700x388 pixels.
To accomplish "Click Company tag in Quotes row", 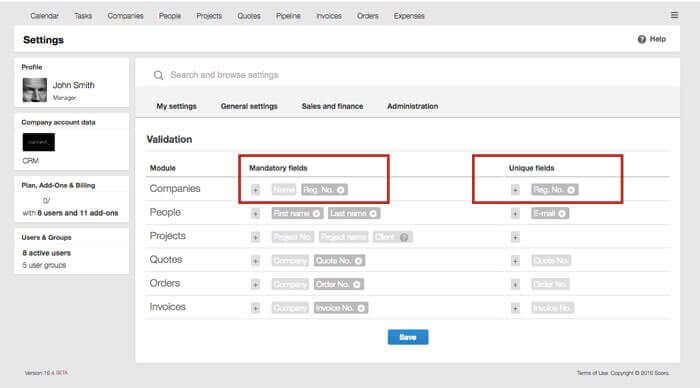I will tap(290, 261).
